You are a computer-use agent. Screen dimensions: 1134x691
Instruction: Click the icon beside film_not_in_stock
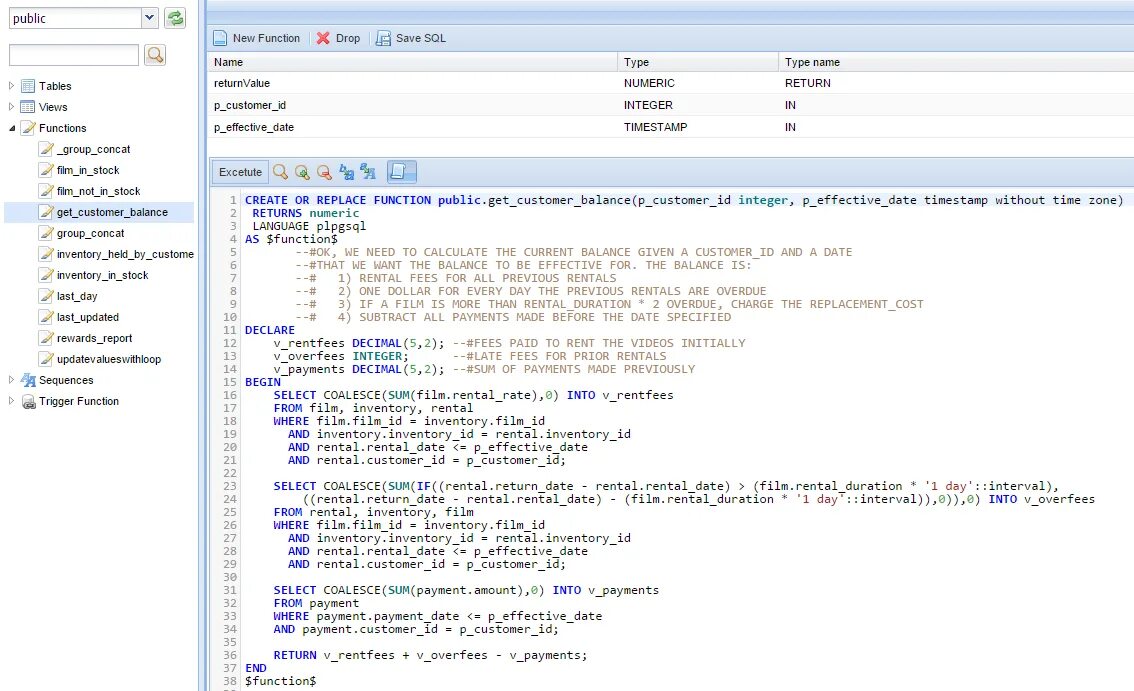point(46,191)
